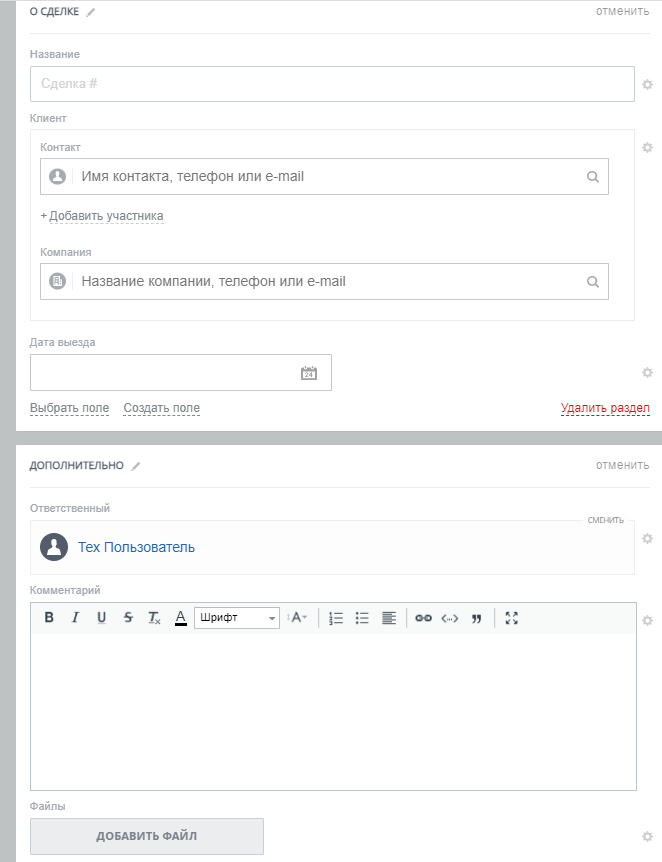Toggle underline text formatting

click(x=101, y=618)
